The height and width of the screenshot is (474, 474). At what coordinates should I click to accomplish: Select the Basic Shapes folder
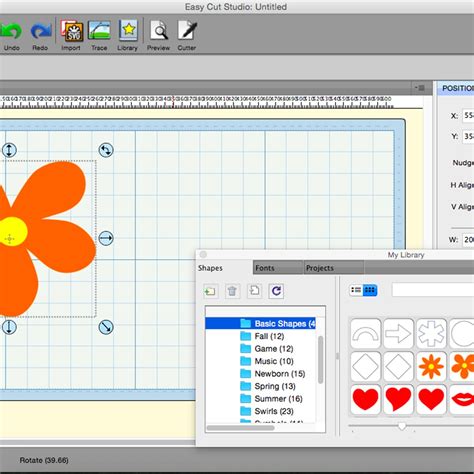pos(261,323)
